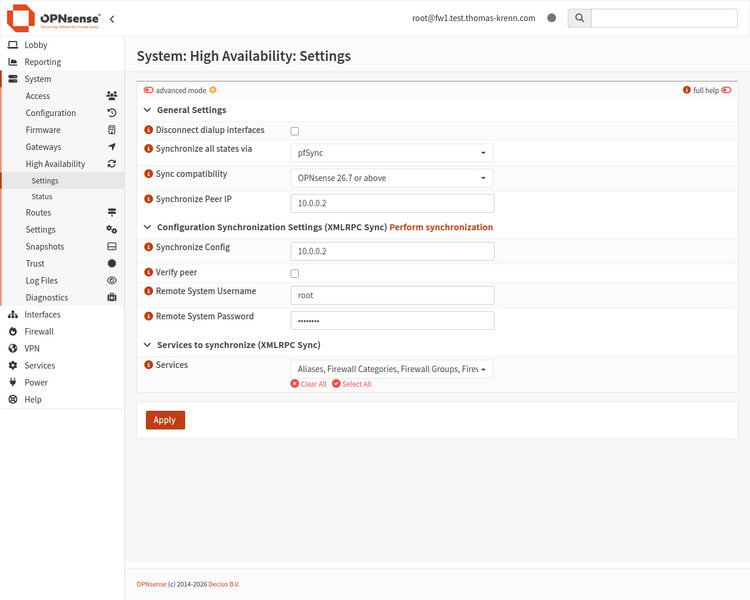
Task: Open the VPN menu item
Action: (x=62, y=348)
